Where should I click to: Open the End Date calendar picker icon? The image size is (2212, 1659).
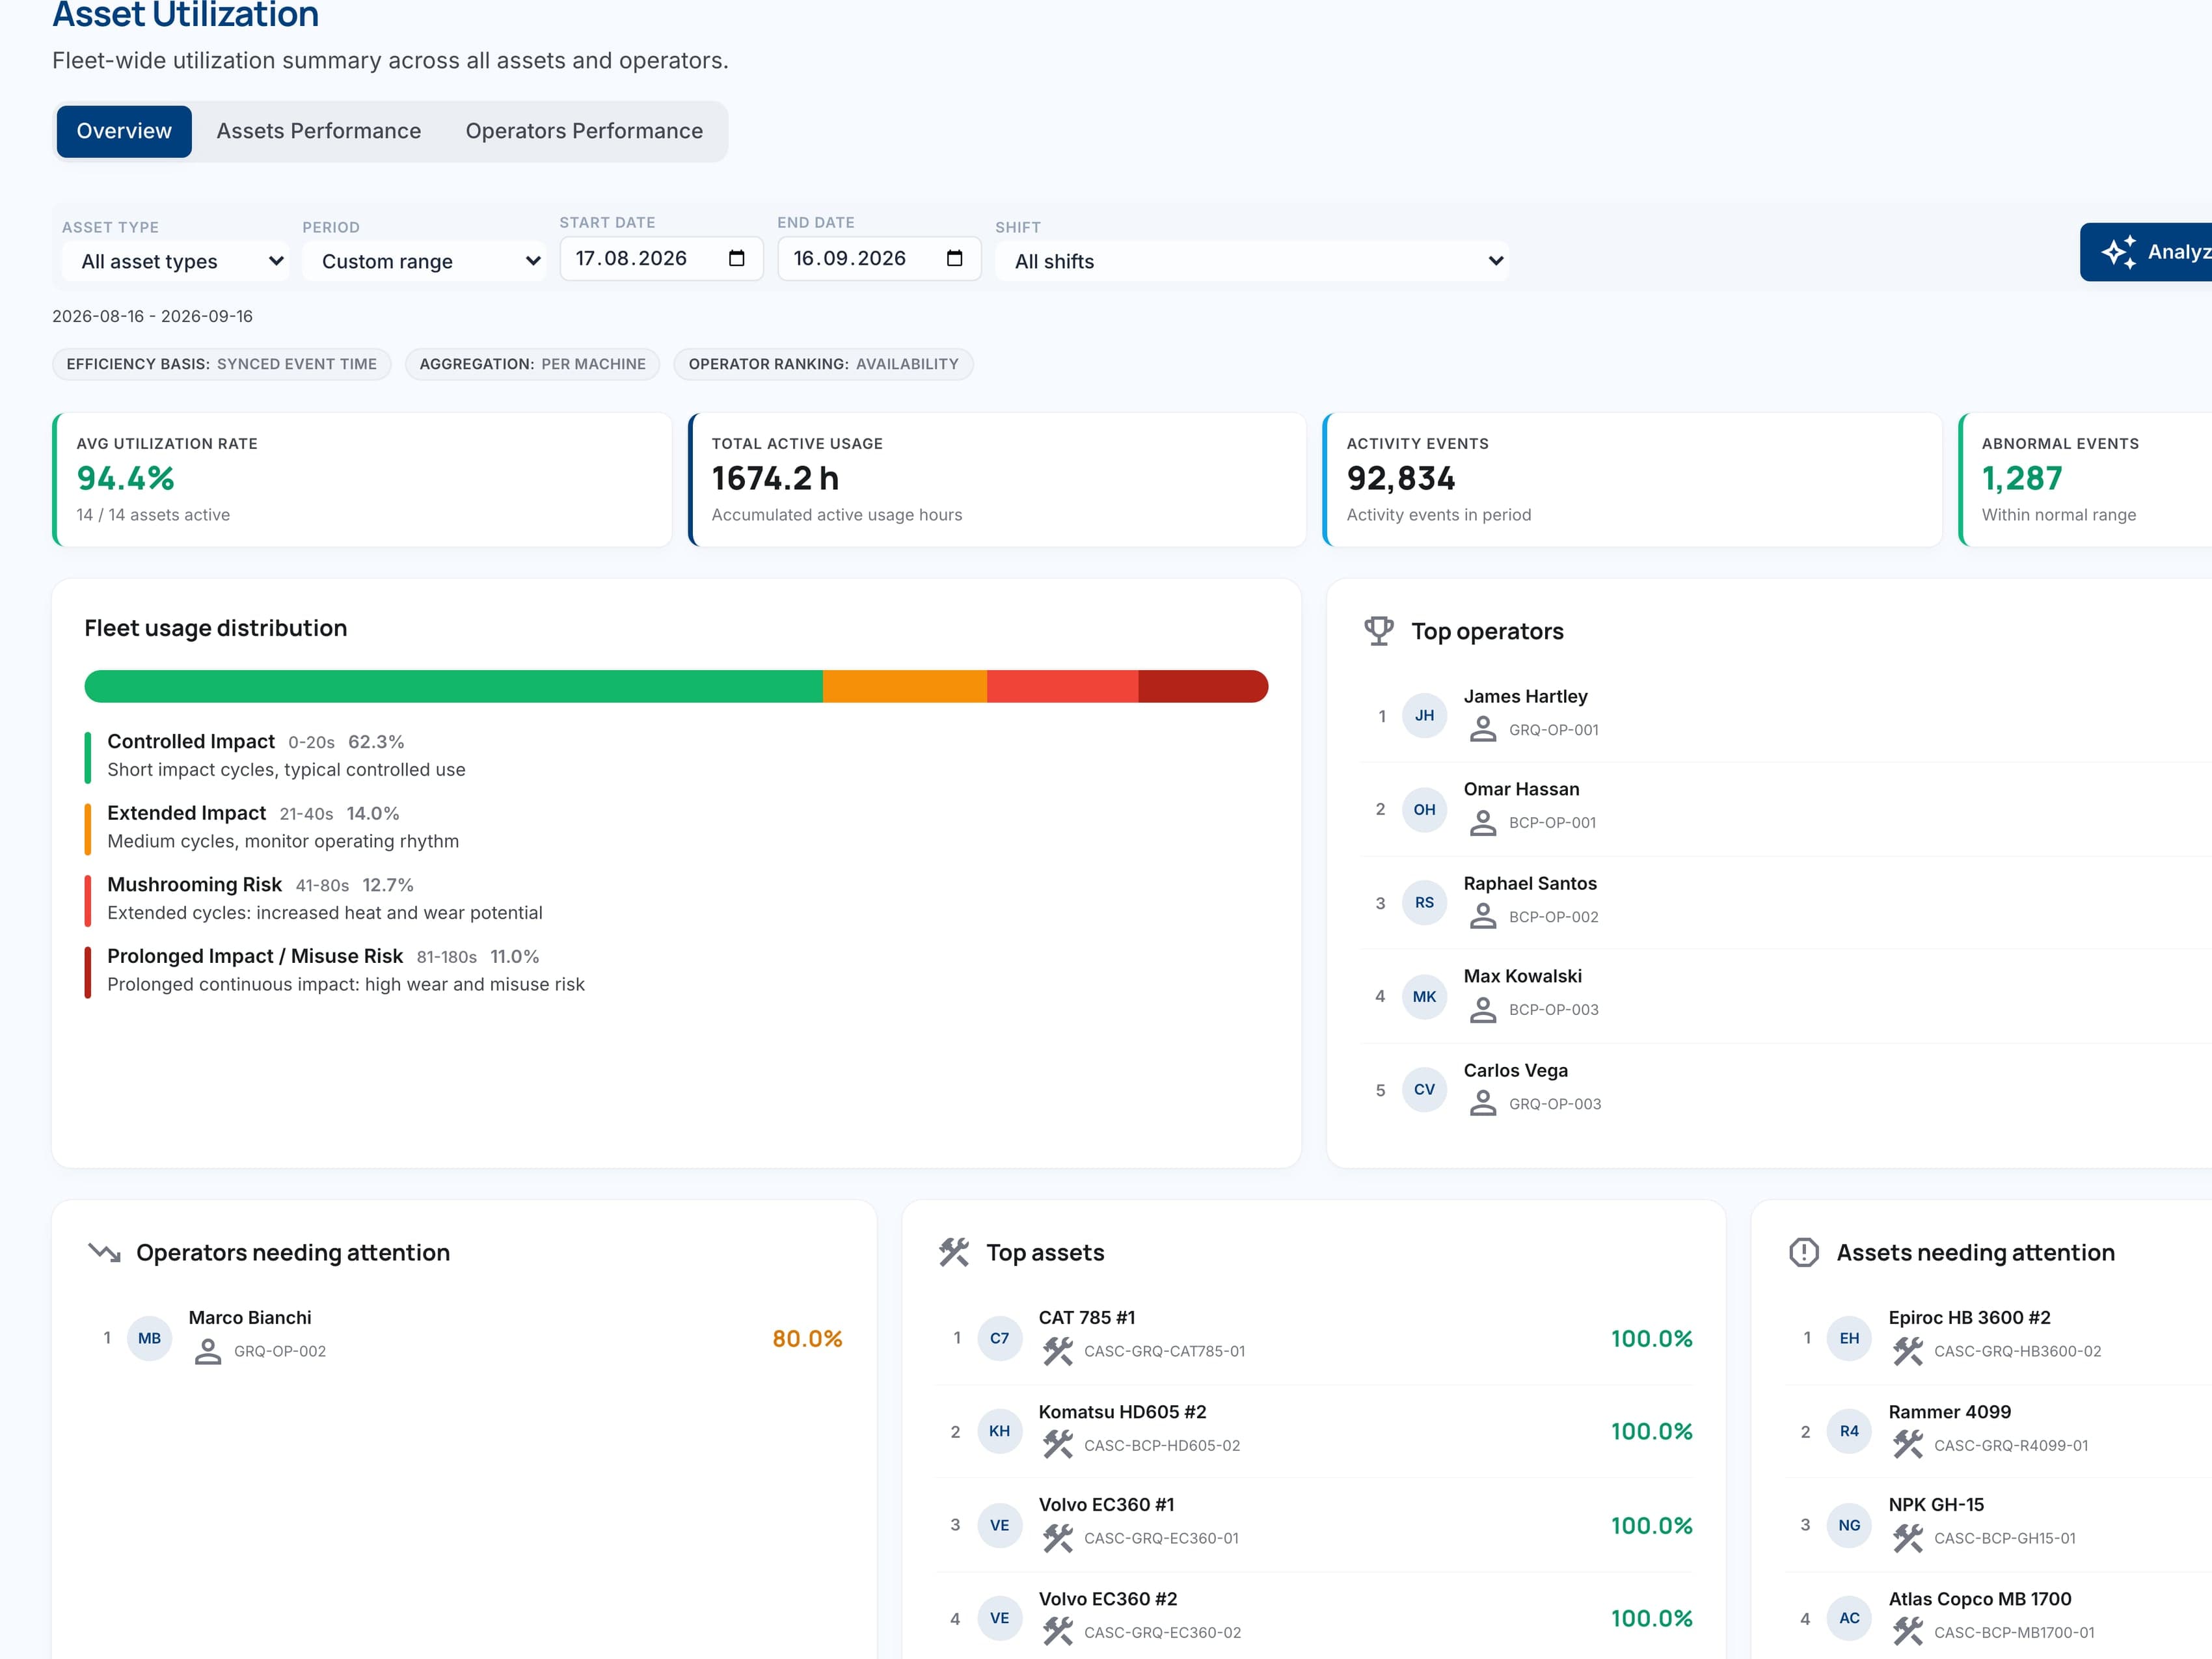pyautogui.click(x=955, y=258)
